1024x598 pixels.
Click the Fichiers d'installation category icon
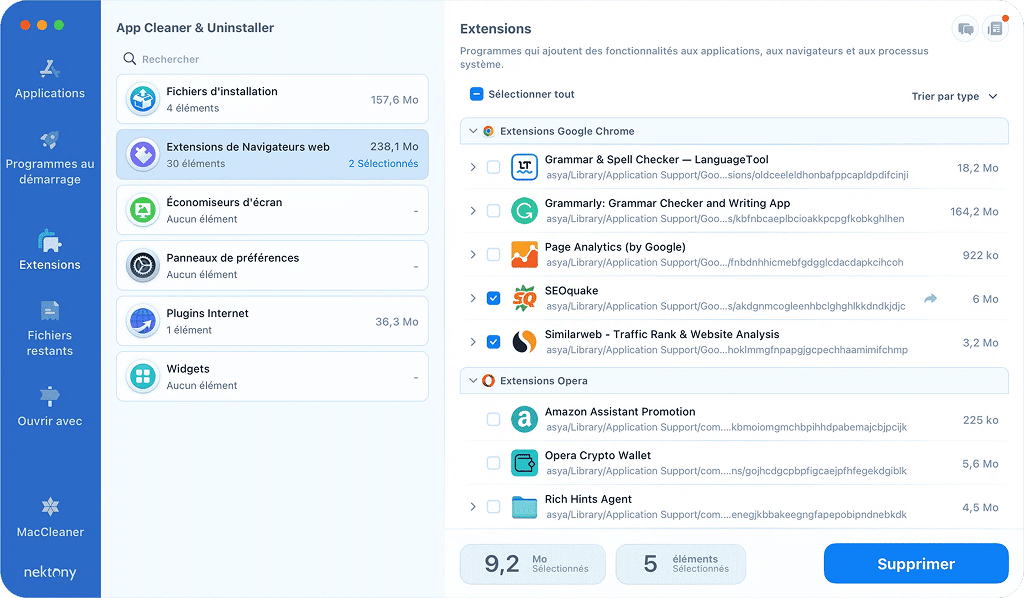pos(142,99)
